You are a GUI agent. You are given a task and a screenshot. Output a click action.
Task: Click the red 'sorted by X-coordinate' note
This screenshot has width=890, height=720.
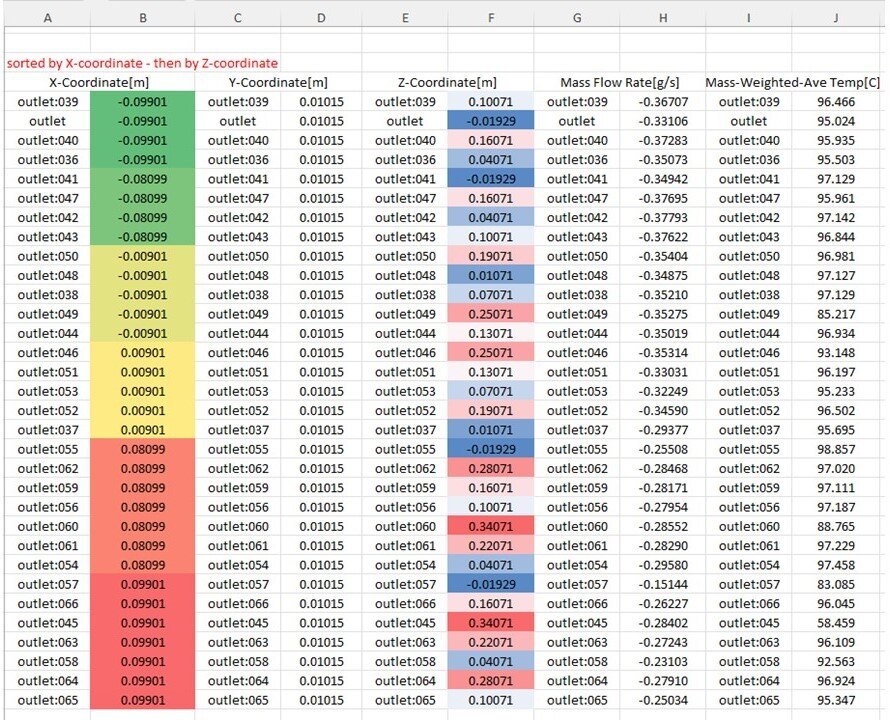click(x=142, y=63)
